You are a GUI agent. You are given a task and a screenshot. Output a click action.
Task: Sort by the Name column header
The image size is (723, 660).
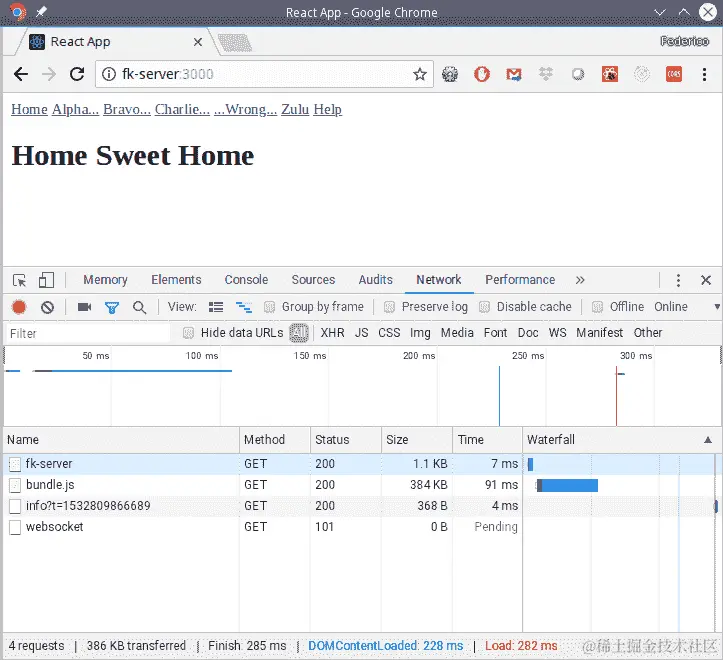121,440
